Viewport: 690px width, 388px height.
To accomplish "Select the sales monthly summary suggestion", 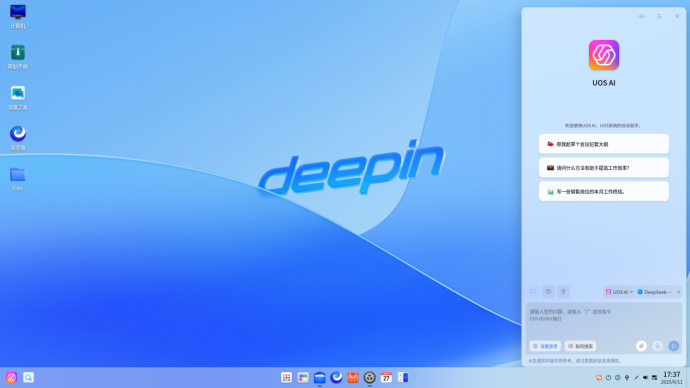I will tap(604, 191).
